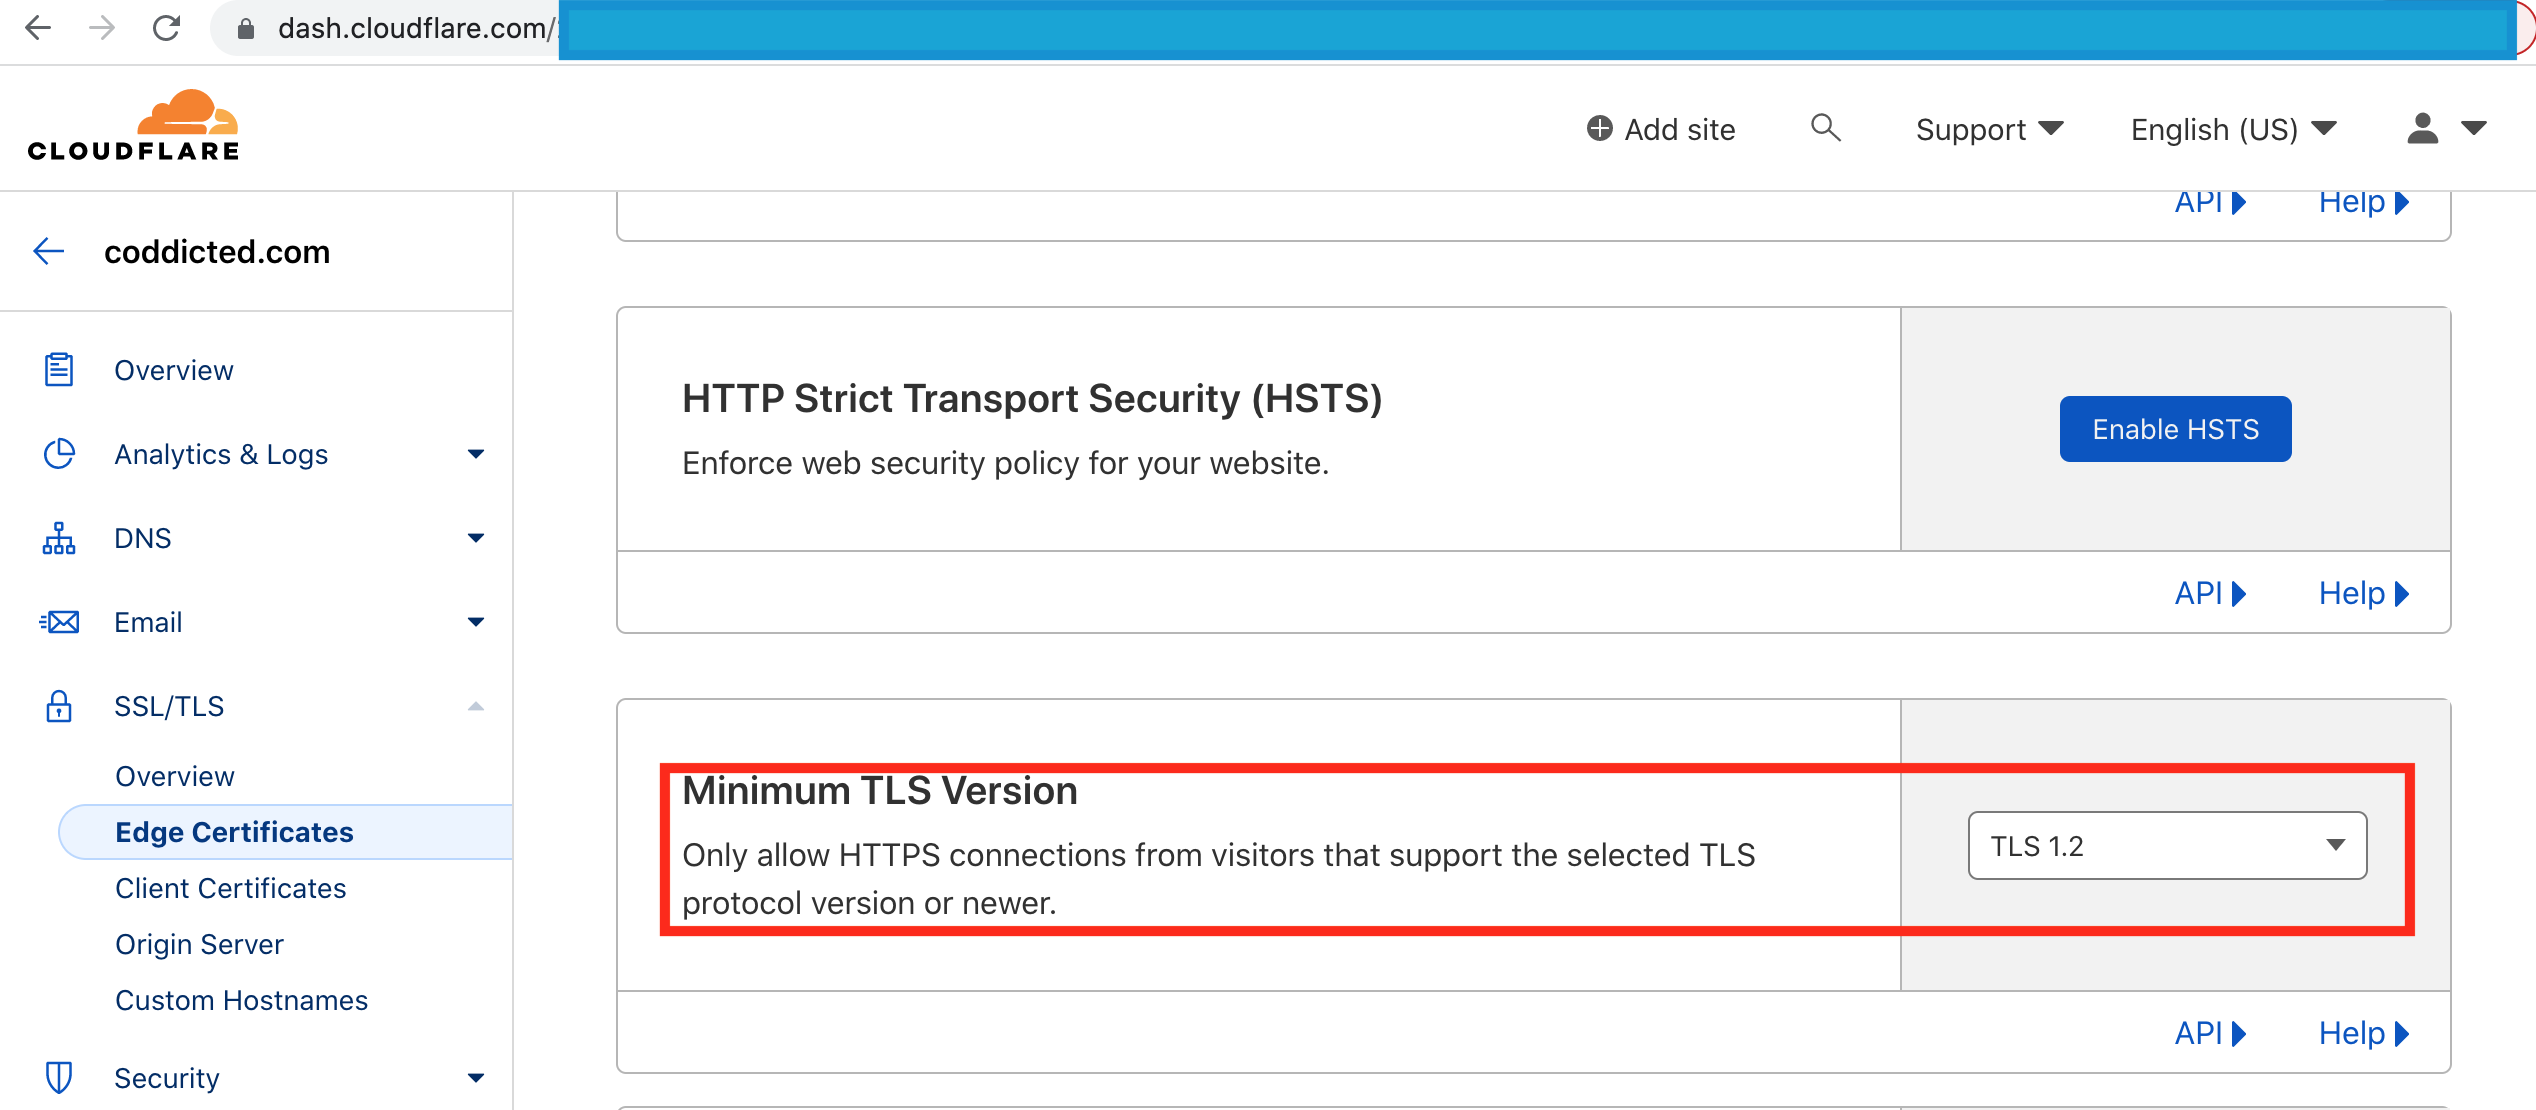The height and width of the screenshot is (1110, 2536).
Task: Open the Support dropdown menu
Action: coord(1989,129)
